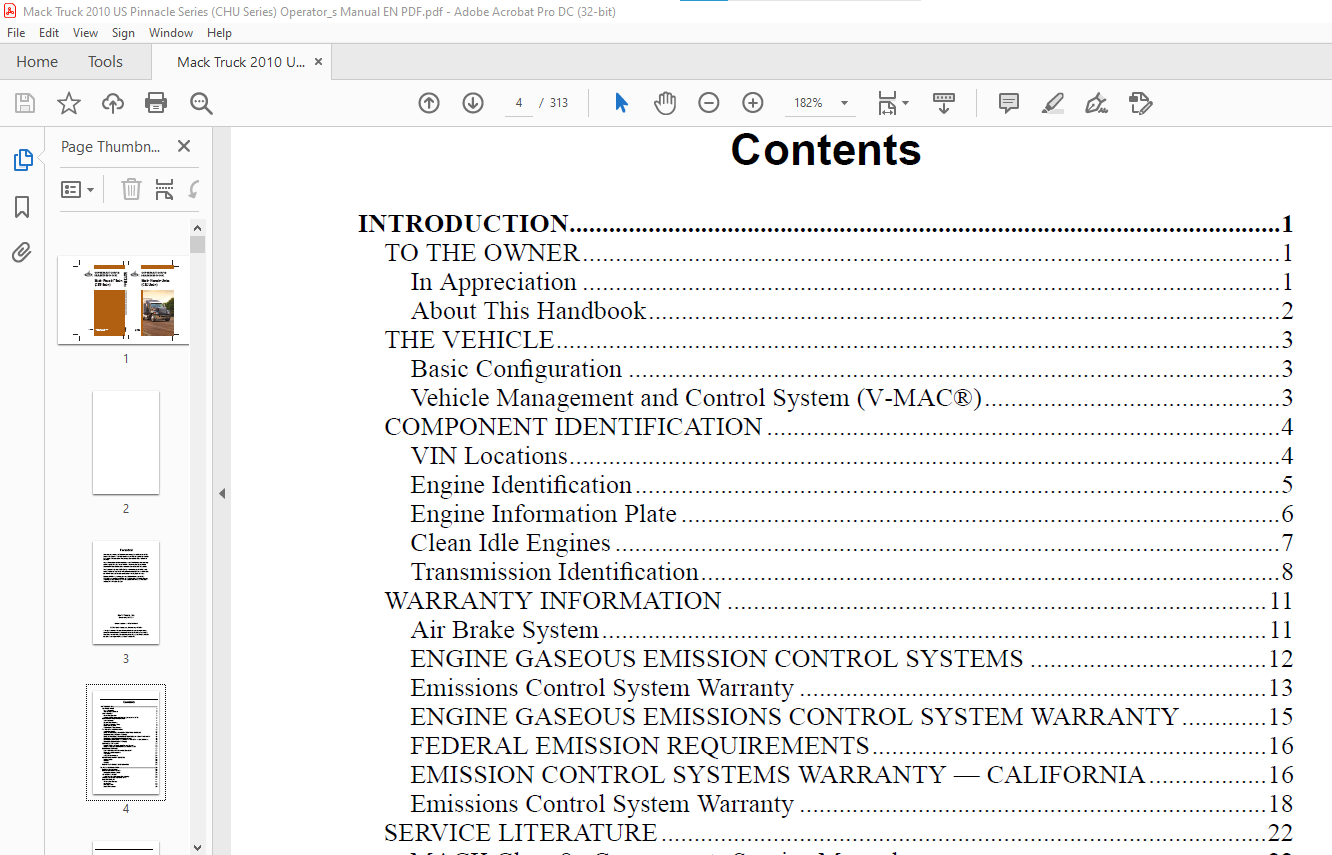Switch to the Tools tab
Image resolution: width=1332 pixels, height=855 pixels.
point(105,62)
